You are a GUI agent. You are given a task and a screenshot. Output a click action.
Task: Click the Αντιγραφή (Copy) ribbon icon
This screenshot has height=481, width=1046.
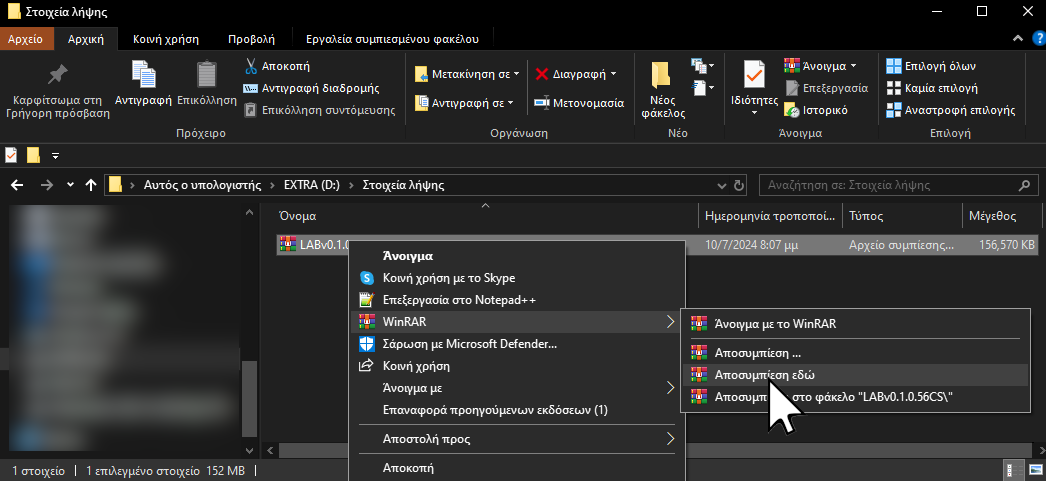tap(143, 77)
